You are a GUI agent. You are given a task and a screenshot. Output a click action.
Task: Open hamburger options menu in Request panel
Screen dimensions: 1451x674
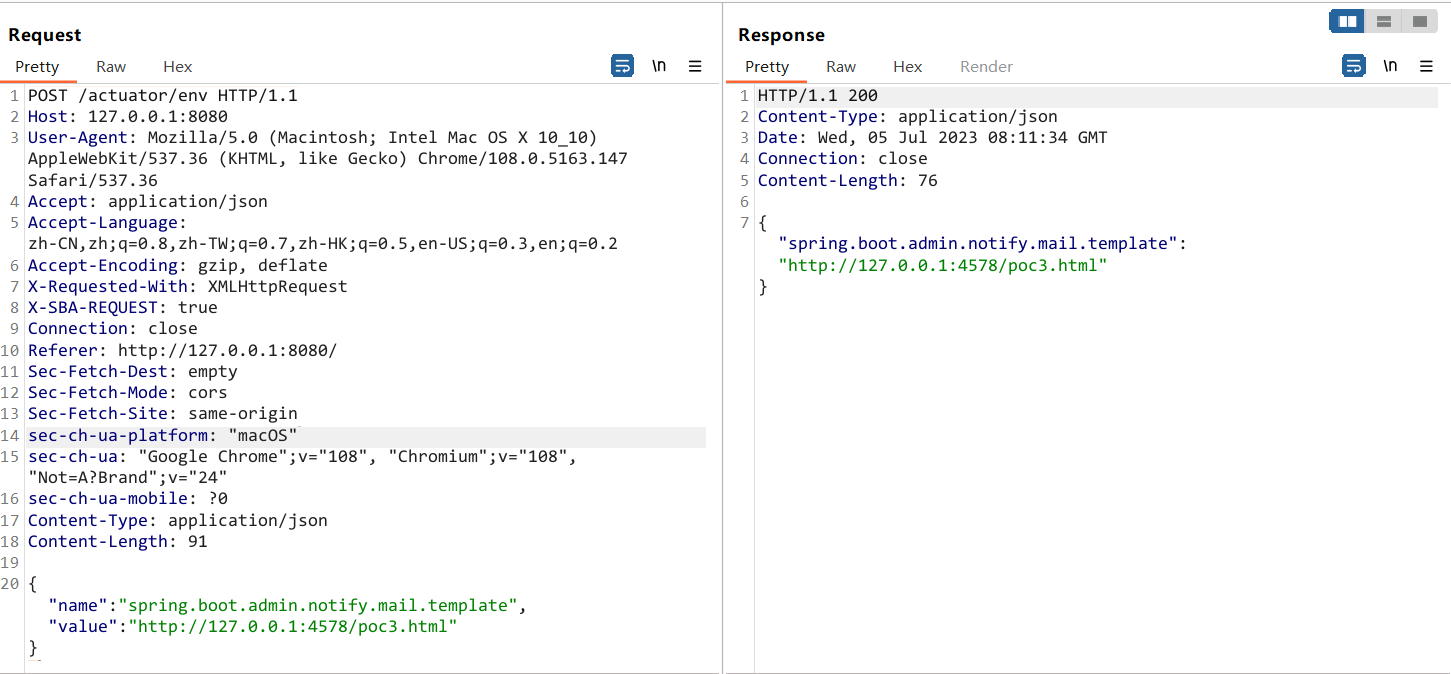pos(695,66)
